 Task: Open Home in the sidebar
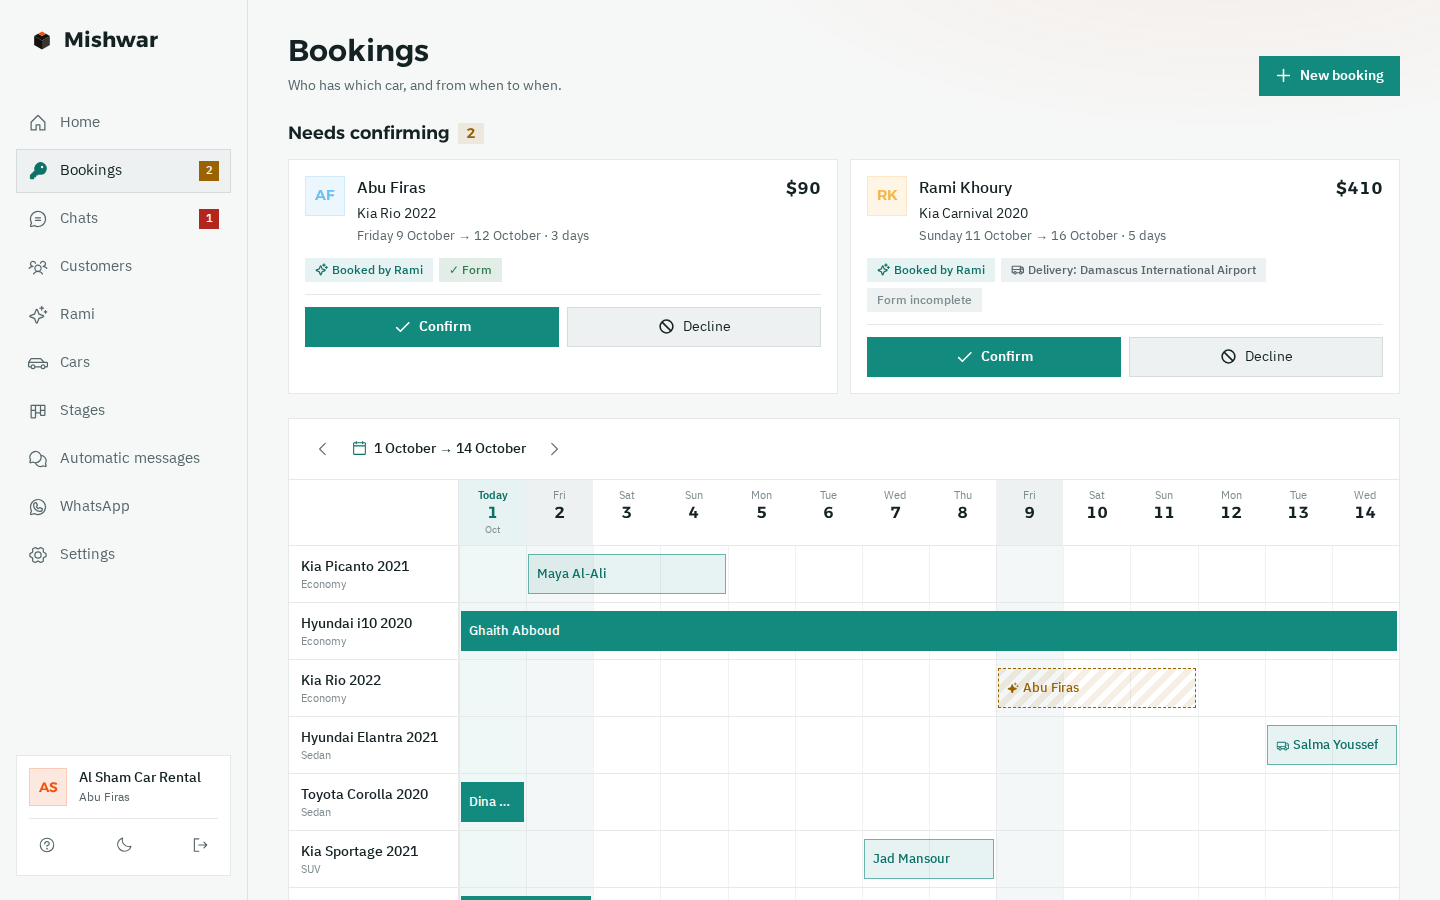tap(123, 122)
